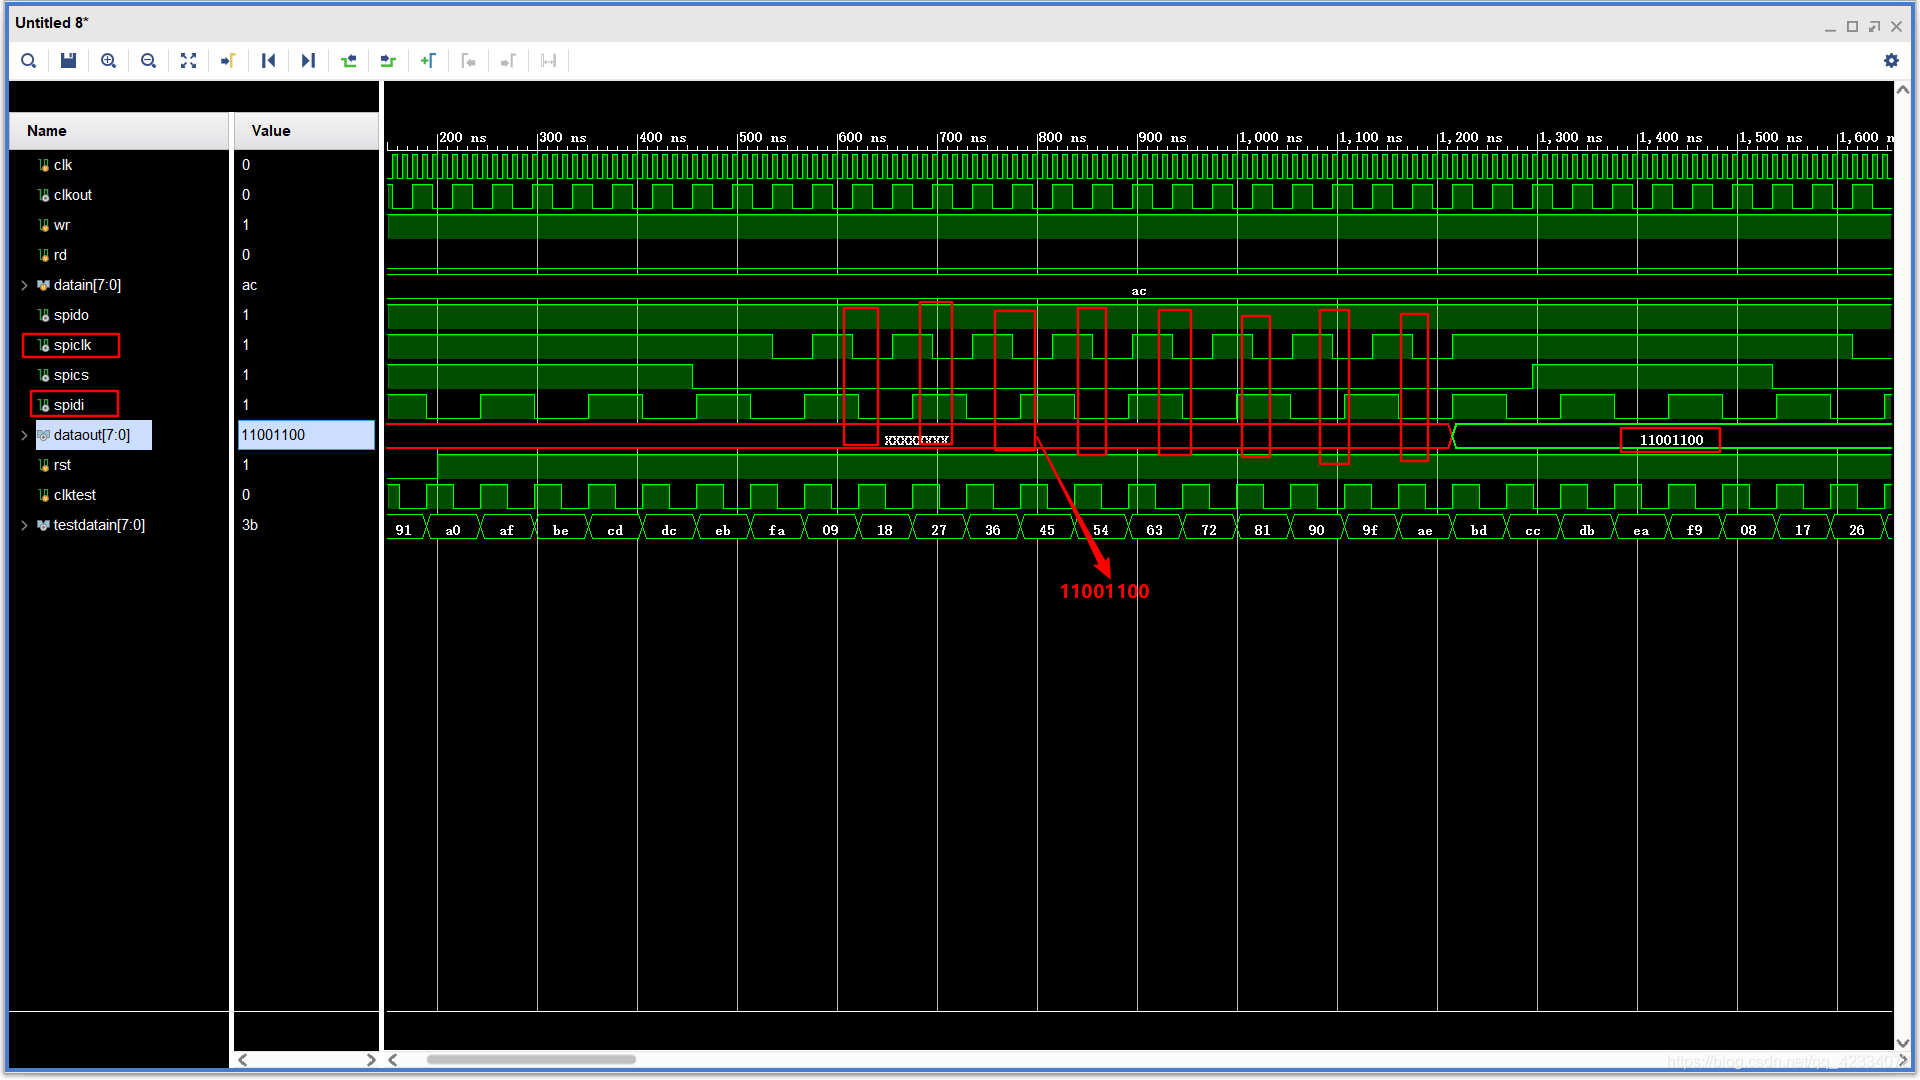Viewport: 1920px width, 1080px height.
Task: Expand the dataout[7:0] bus
Action: (24, 436)
